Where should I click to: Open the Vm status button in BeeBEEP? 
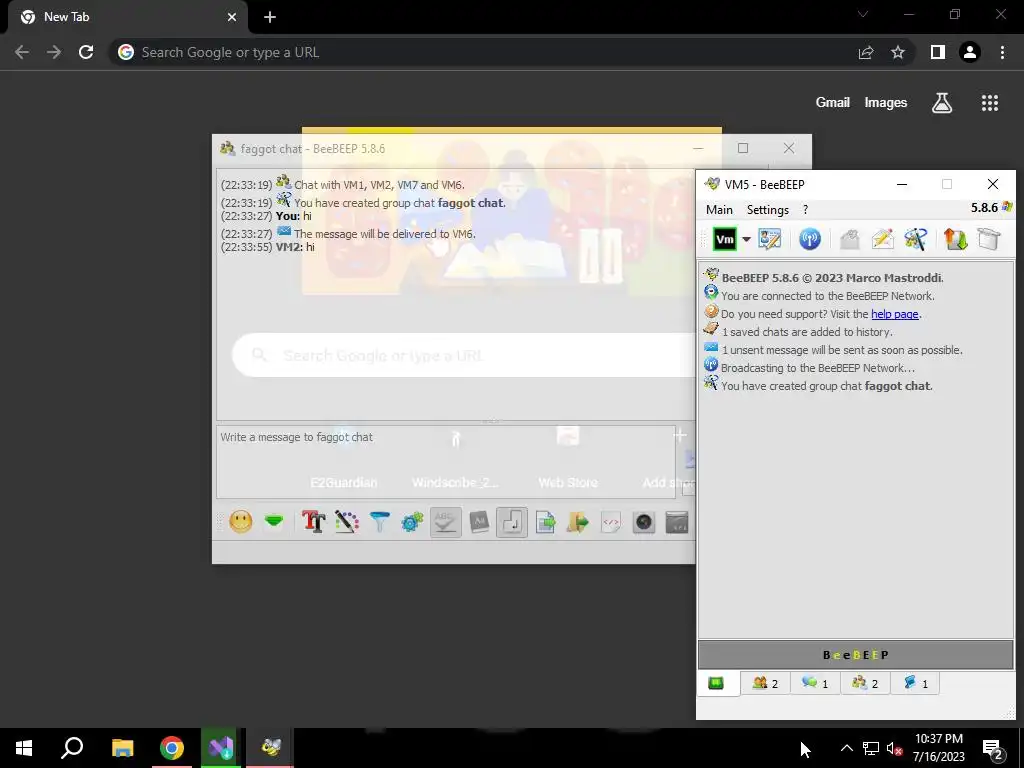pyautogui.click(x=725, y=239)
